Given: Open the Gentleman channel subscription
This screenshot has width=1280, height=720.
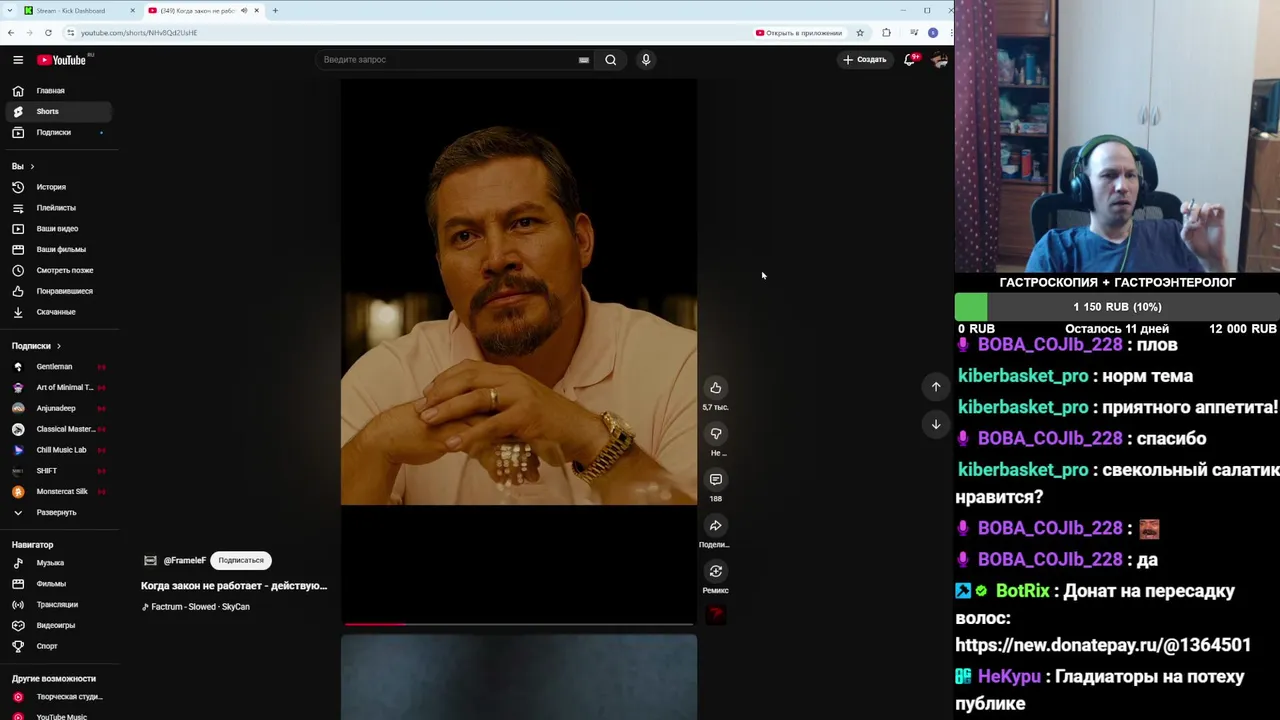Looking at the screenshot, I should (58, 367).
